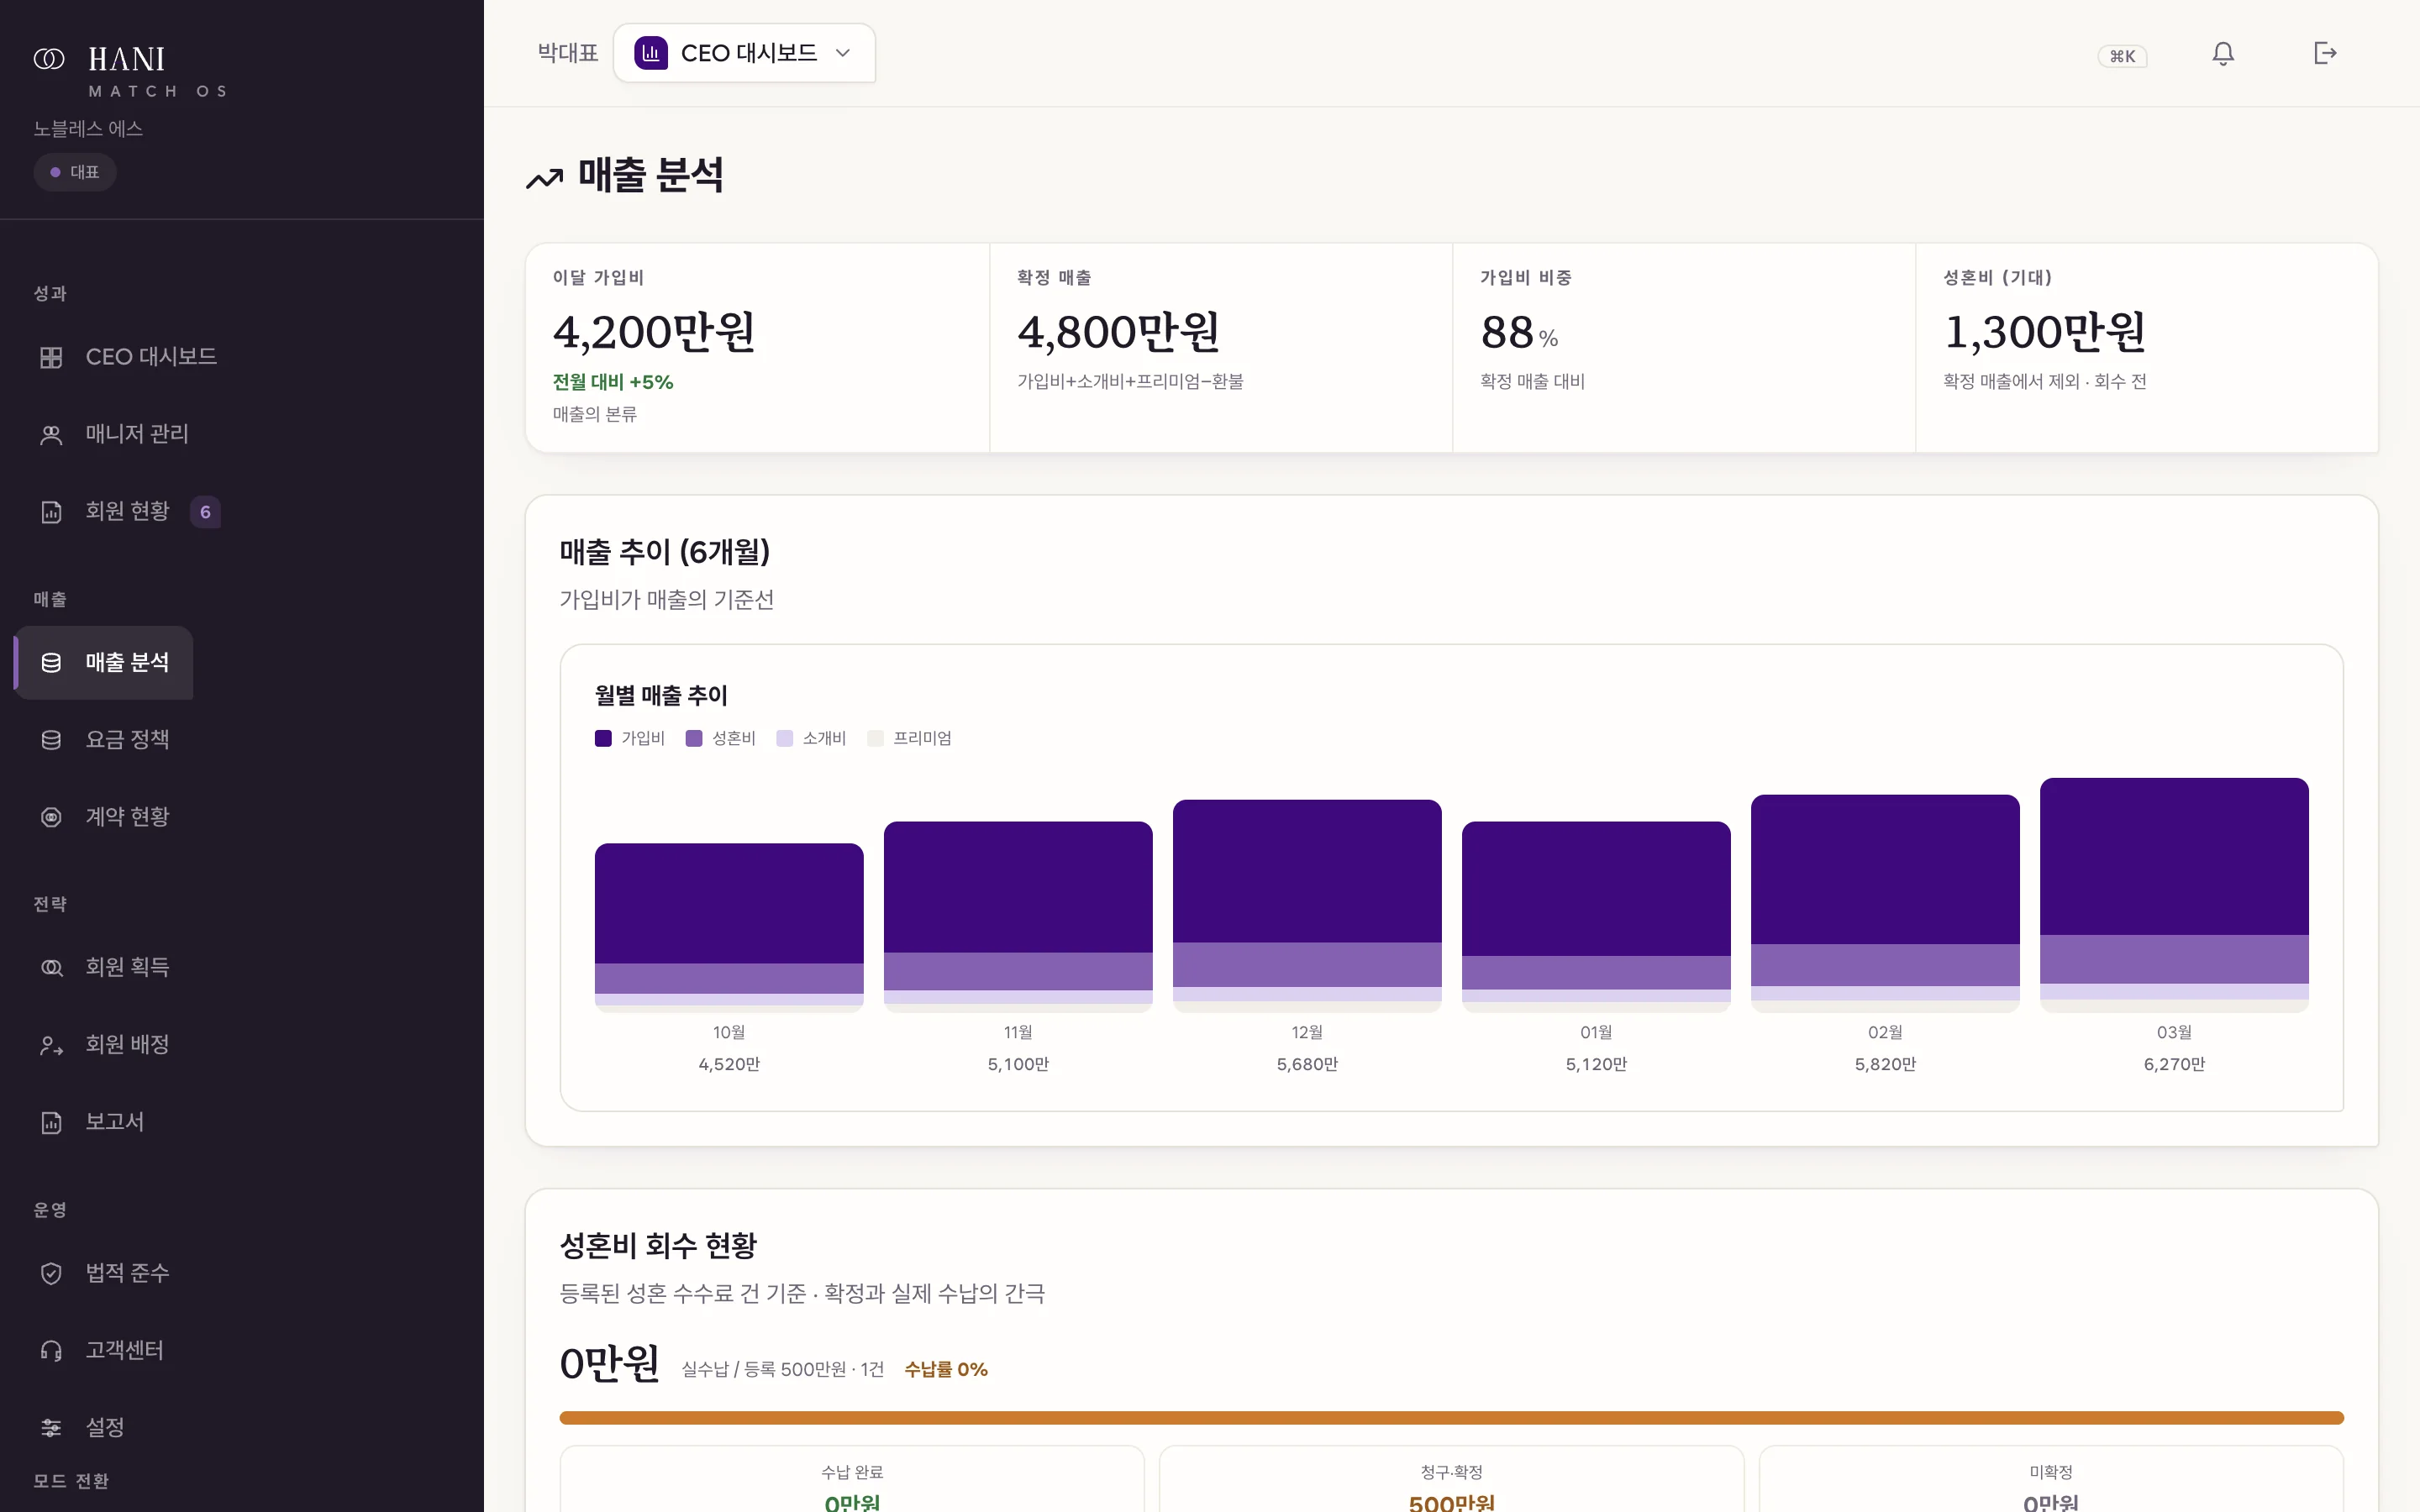Image resolution: width=2420 pixels, height=1512 pixels.
Task: Click the 청구·확정 card
Action: point(1451,1479)
